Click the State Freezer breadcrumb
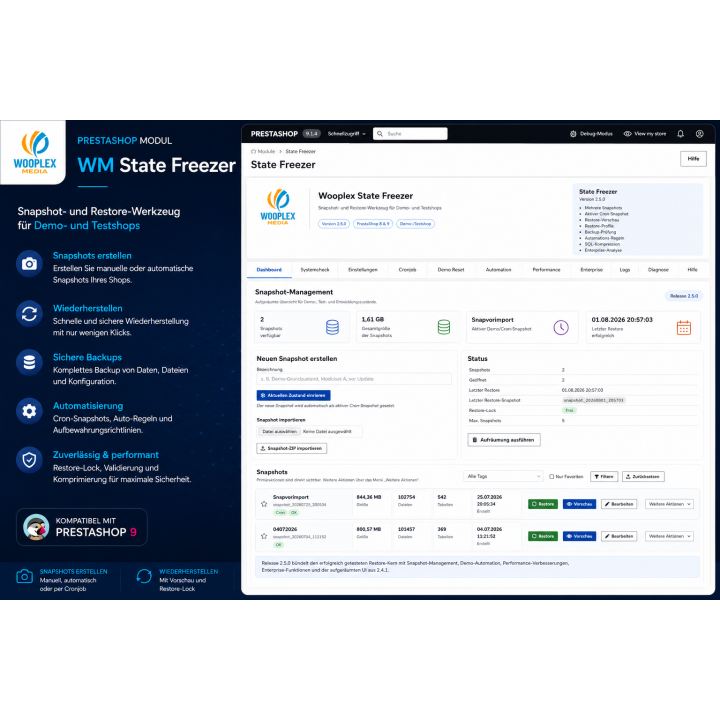The width and height of the screenshot is (720, 720). (x=300, y=151)
